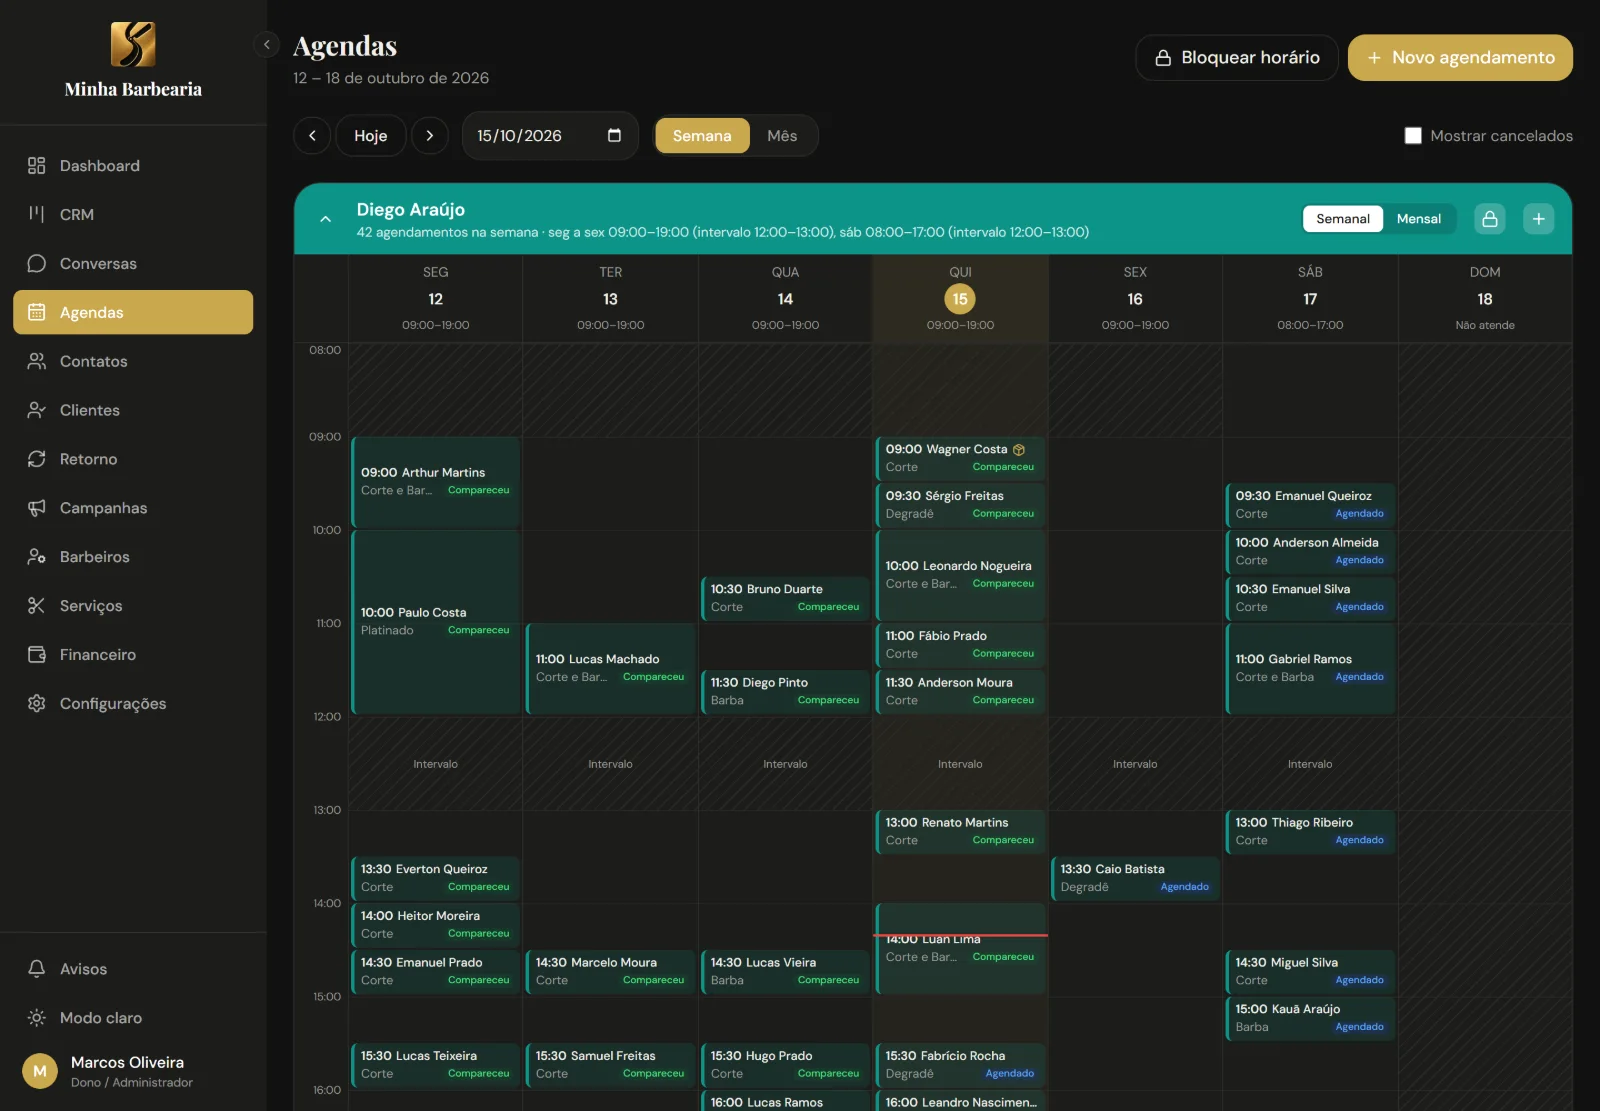Go to the previous week arrow
1600x1111 pixels.
[312, 136]
